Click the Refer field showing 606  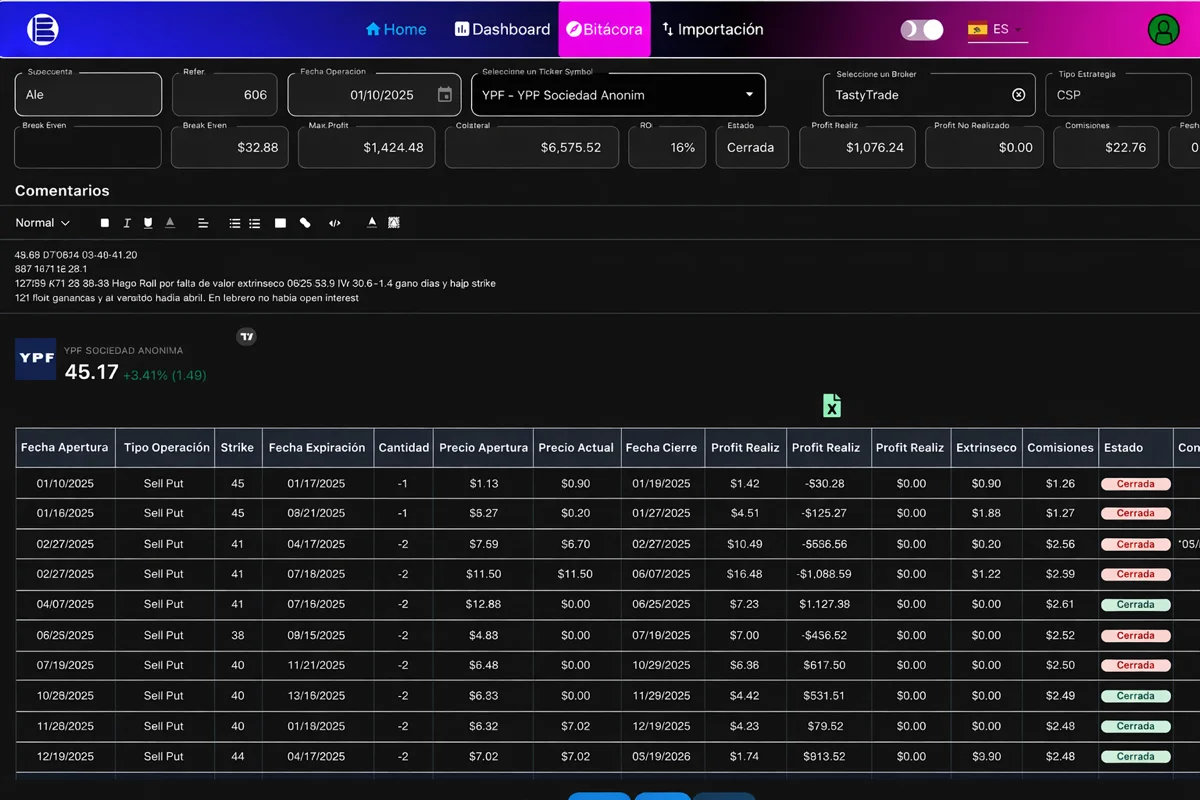[x=226, y=95]
